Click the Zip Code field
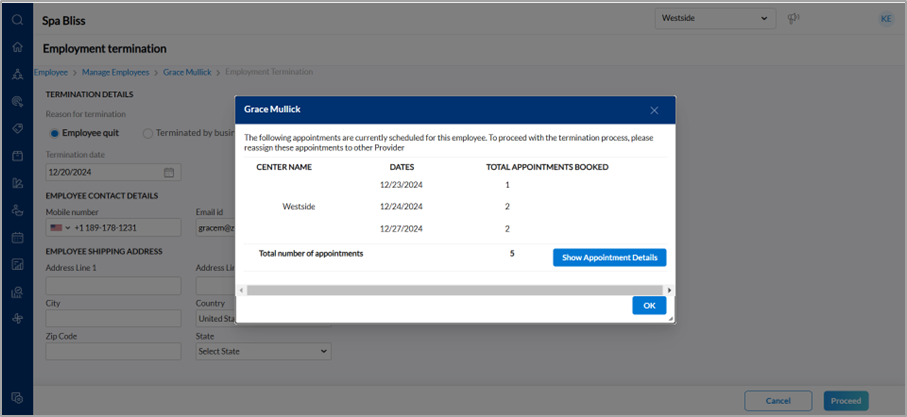 click(113, 351)
